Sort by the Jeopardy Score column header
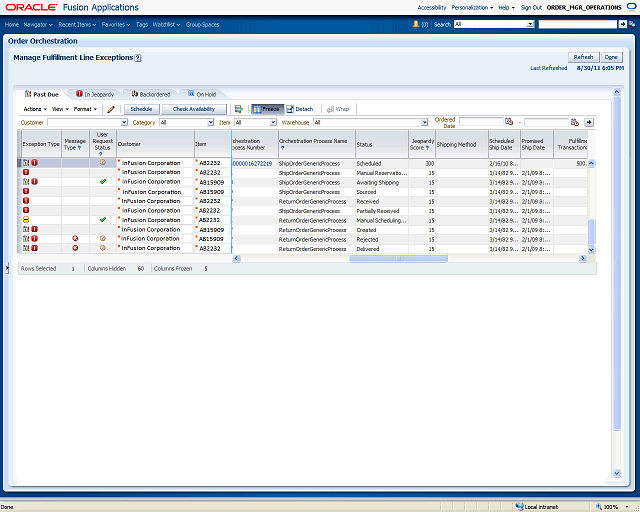Image resolution: width=640 pixels, height=512 pixels. coord(422,143)
